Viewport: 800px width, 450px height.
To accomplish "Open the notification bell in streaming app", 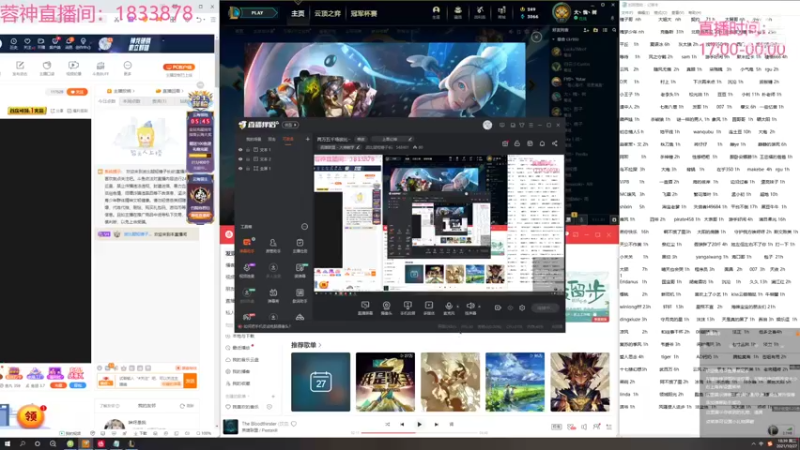I will 542,144.
